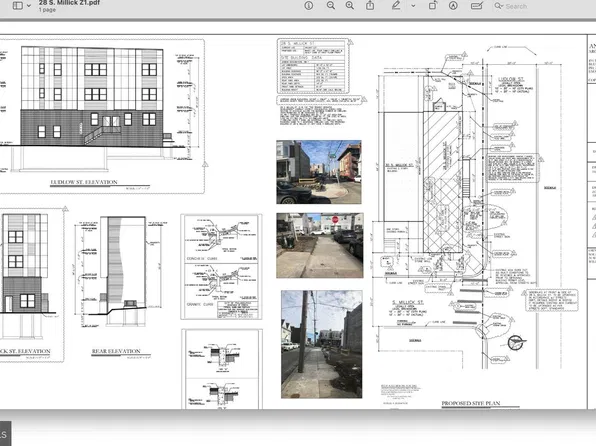
Task: Show the Markup toolbar
Action: coord(453,6)
